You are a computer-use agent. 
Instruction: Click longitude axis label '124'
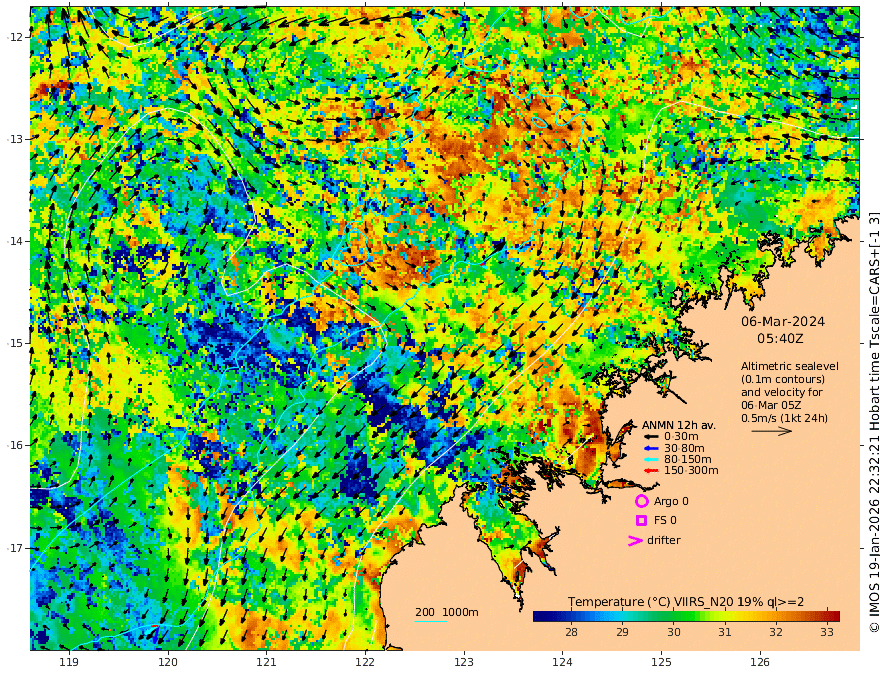coord(563,663)
